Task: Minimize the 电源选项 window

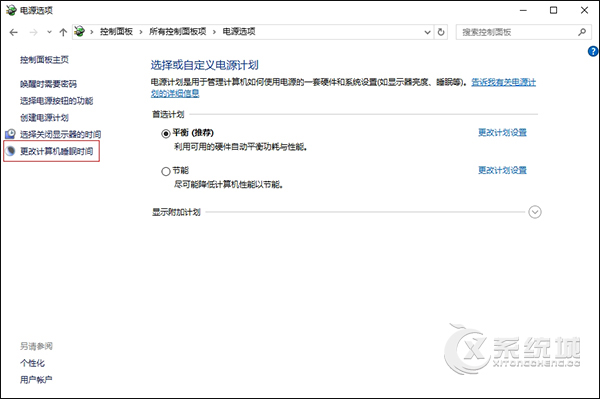Action: click(x=523, y=10)
